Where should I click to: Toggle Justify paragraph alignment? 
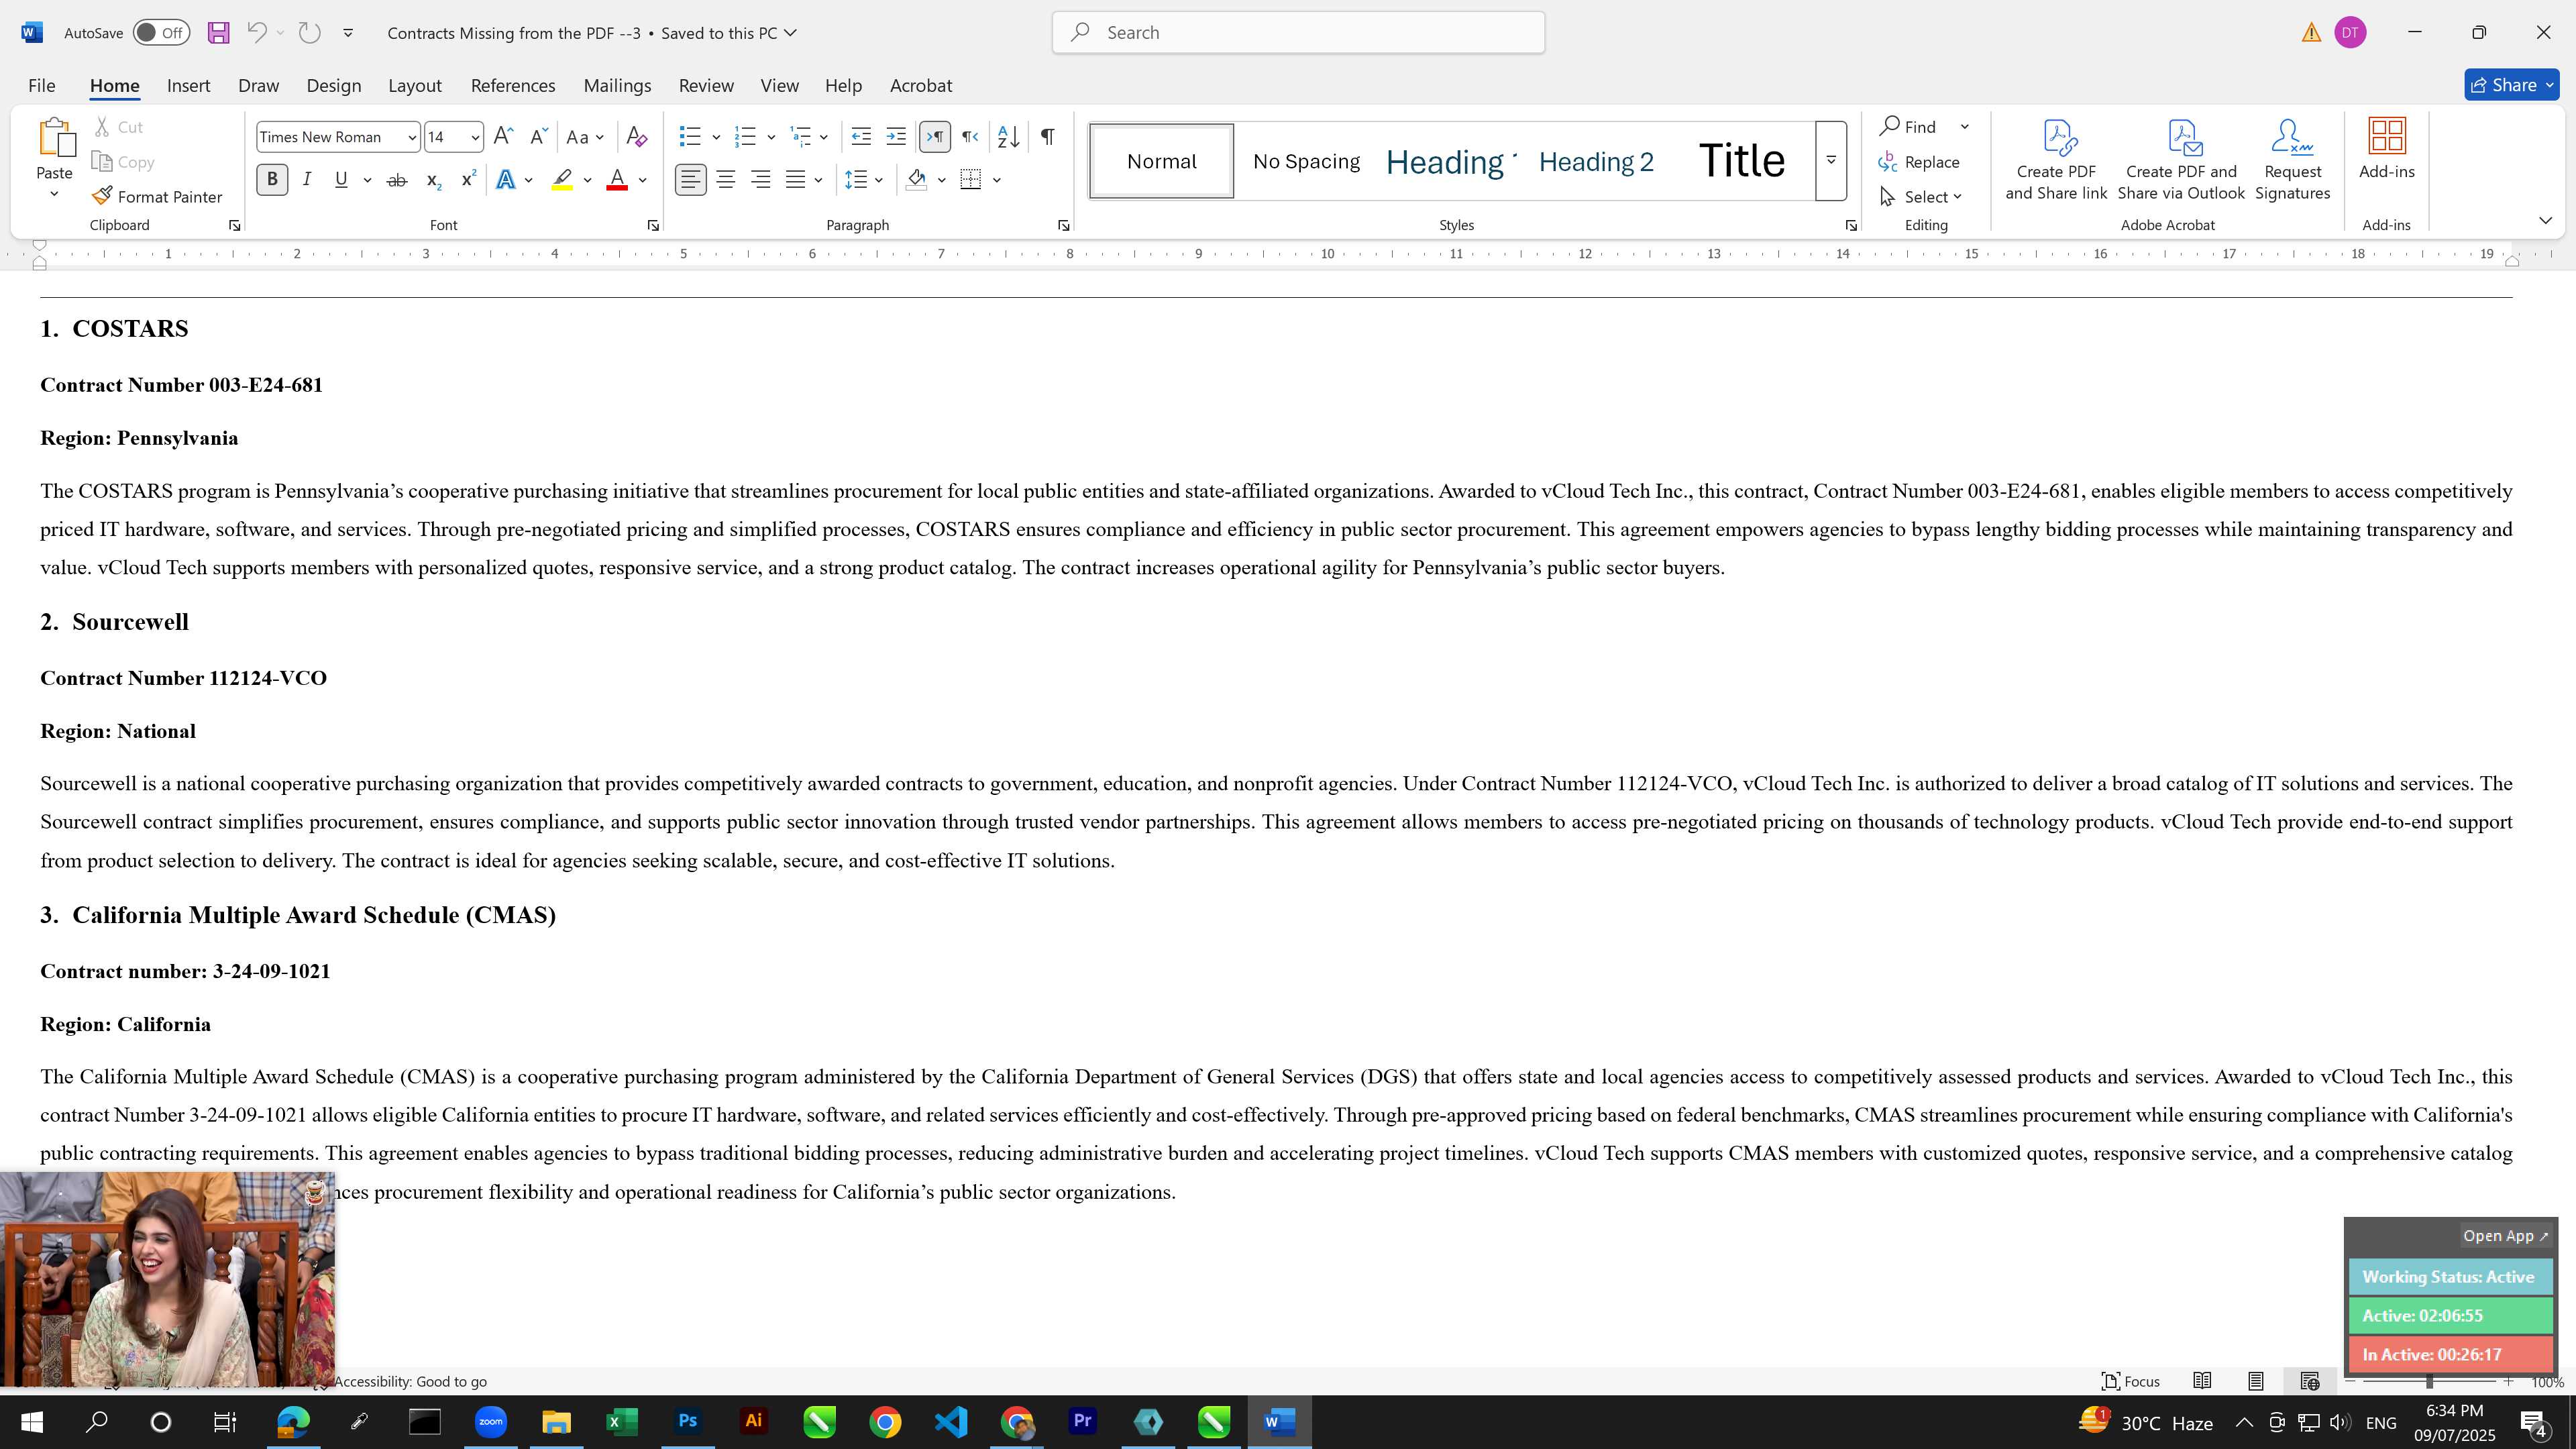click(796, 180)
